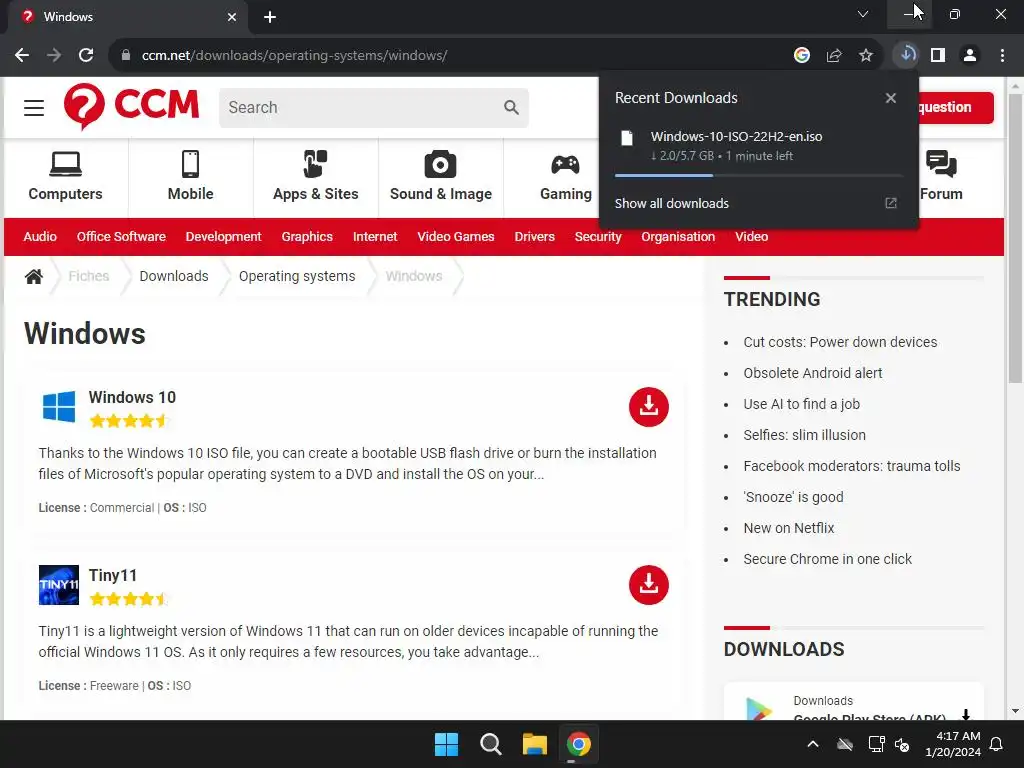Open trending 'Use AI to find a job'
This screenshot has width=1024, height=768.
[801, 404]
